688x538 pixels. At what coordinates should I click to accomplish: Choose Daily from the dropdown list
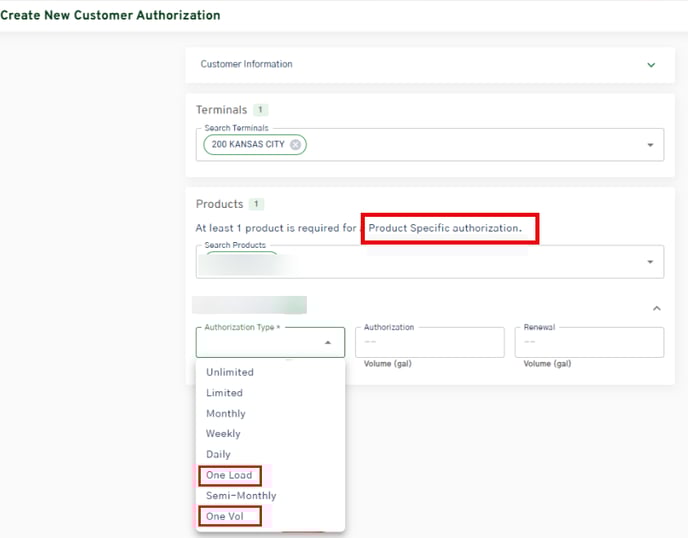tap(218, 454)
